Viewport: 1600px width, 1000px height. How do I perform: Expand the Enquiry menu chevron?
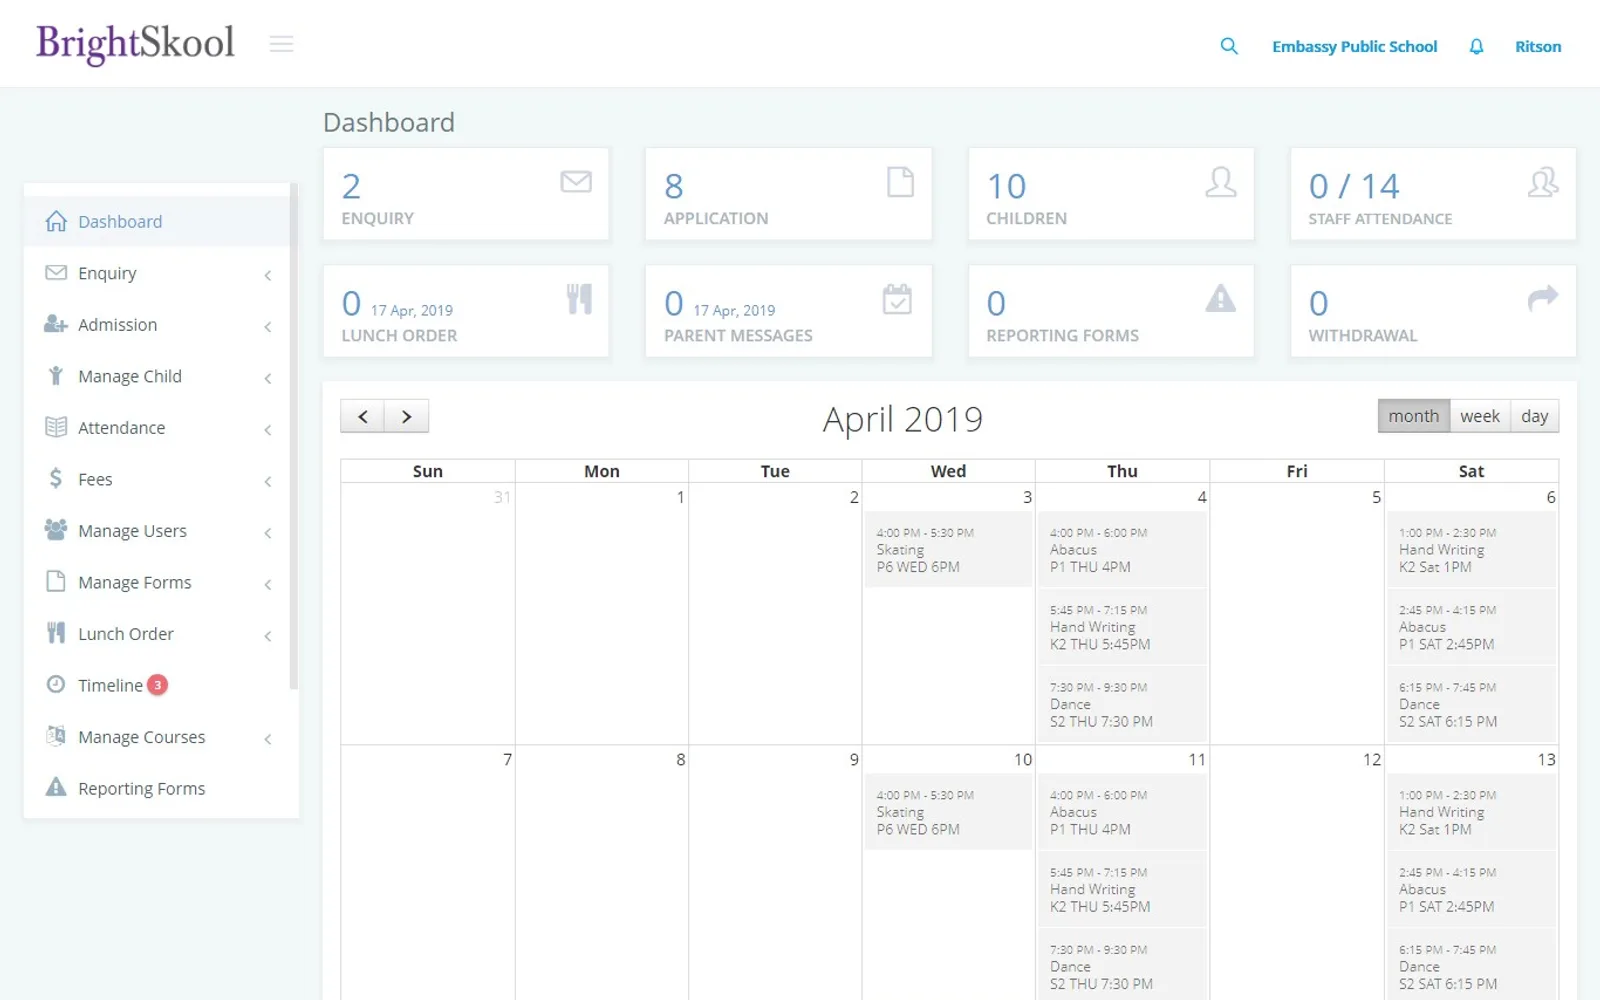(268, 275)
